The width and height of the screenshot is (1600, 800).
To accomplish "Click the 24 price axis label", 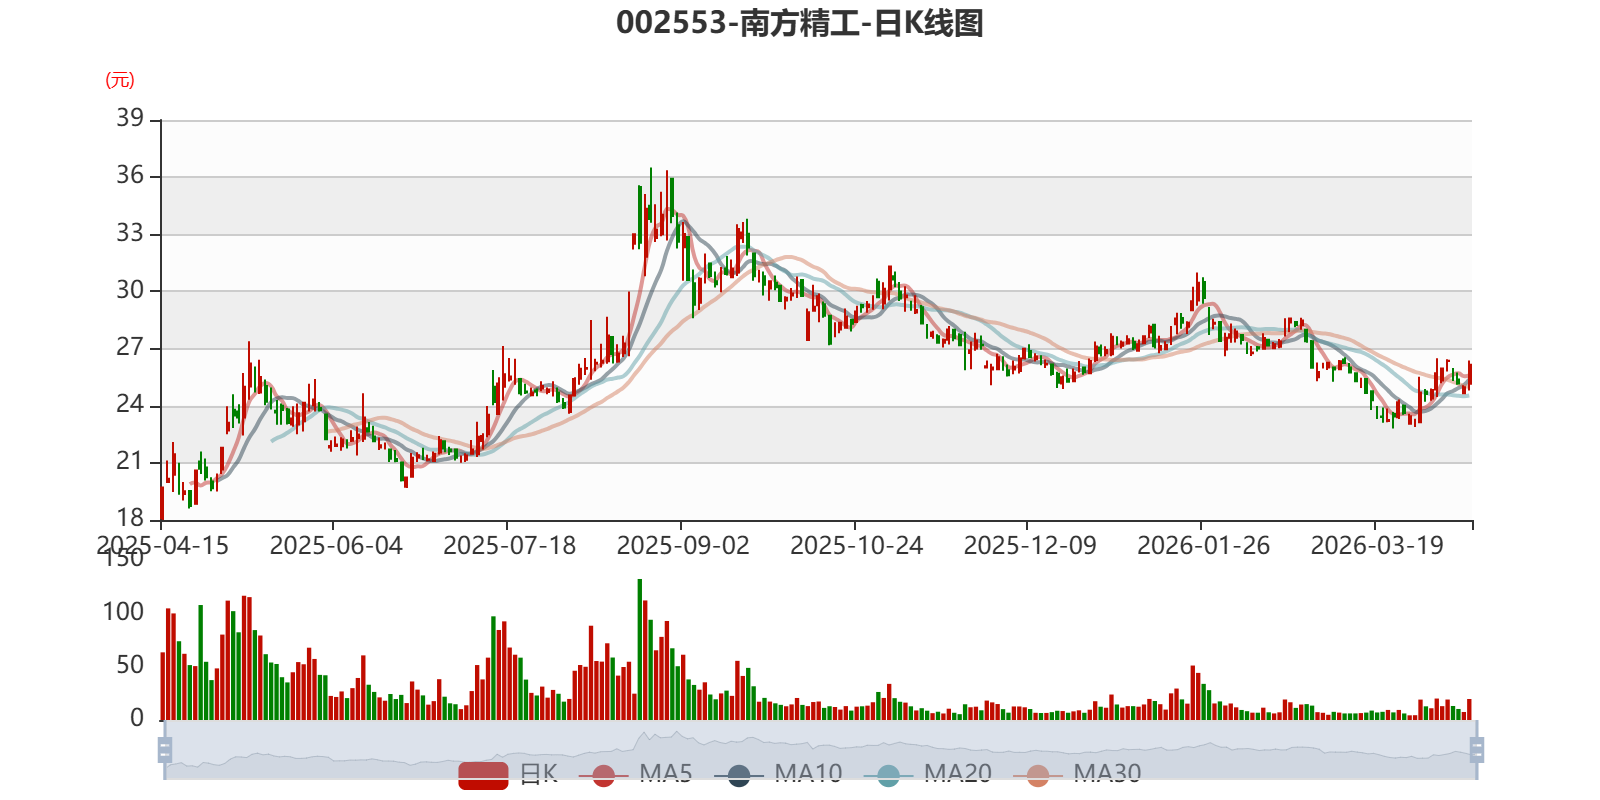I will [x=130, y=404].
